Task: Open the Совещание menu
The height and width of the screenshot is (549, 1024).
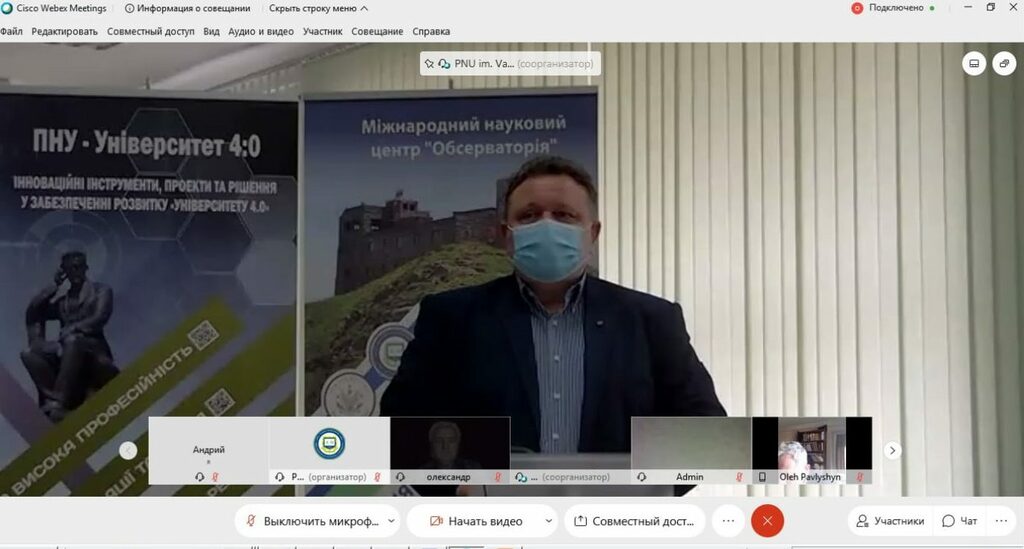Action: 376,31
